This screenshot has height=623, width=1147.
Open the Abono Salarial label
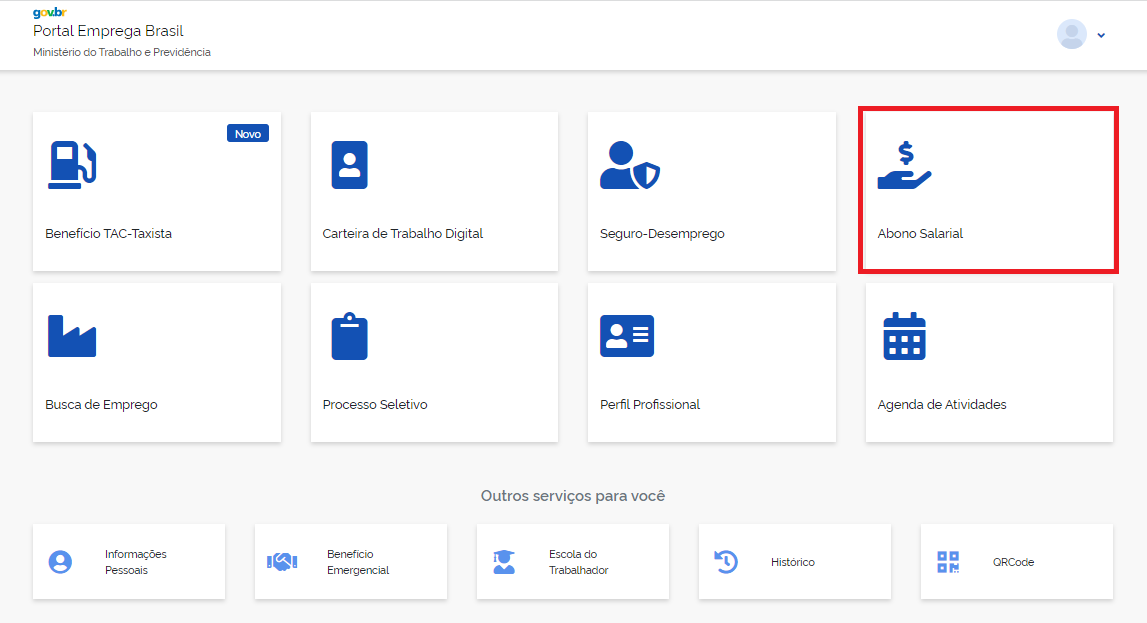920,233
